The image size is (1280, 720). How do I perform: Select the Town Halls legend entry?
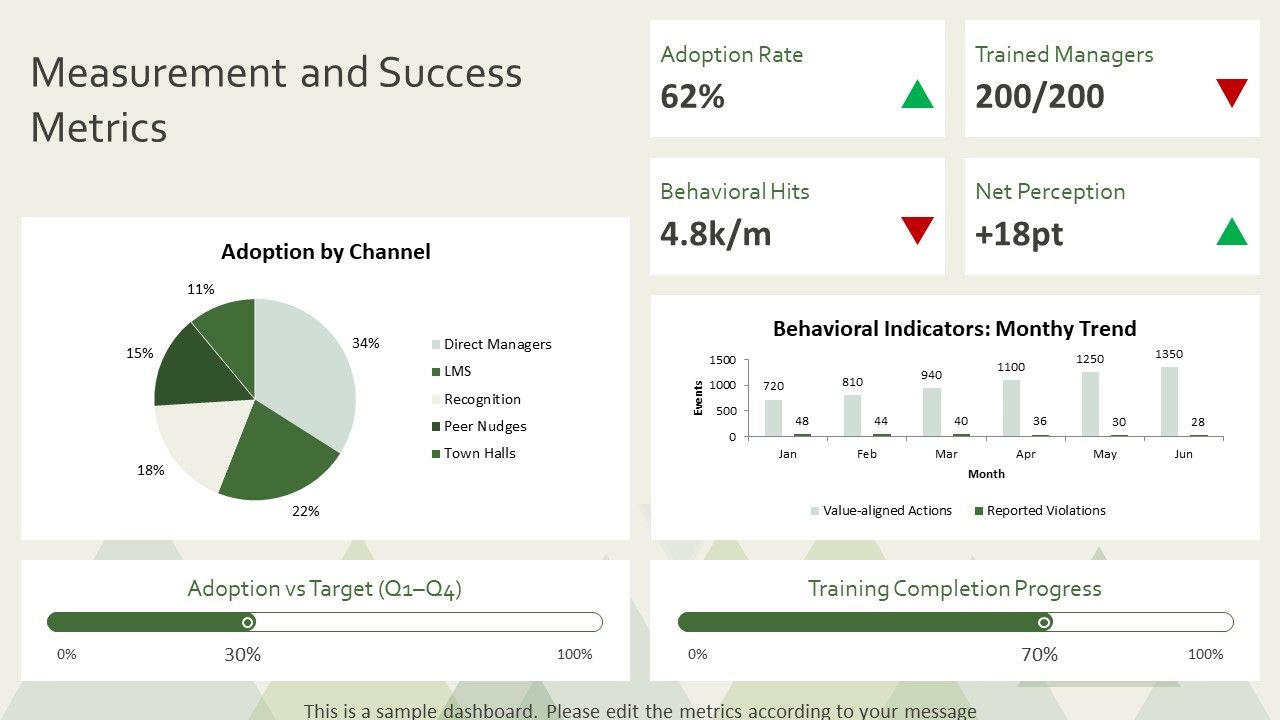pos(474,453)
